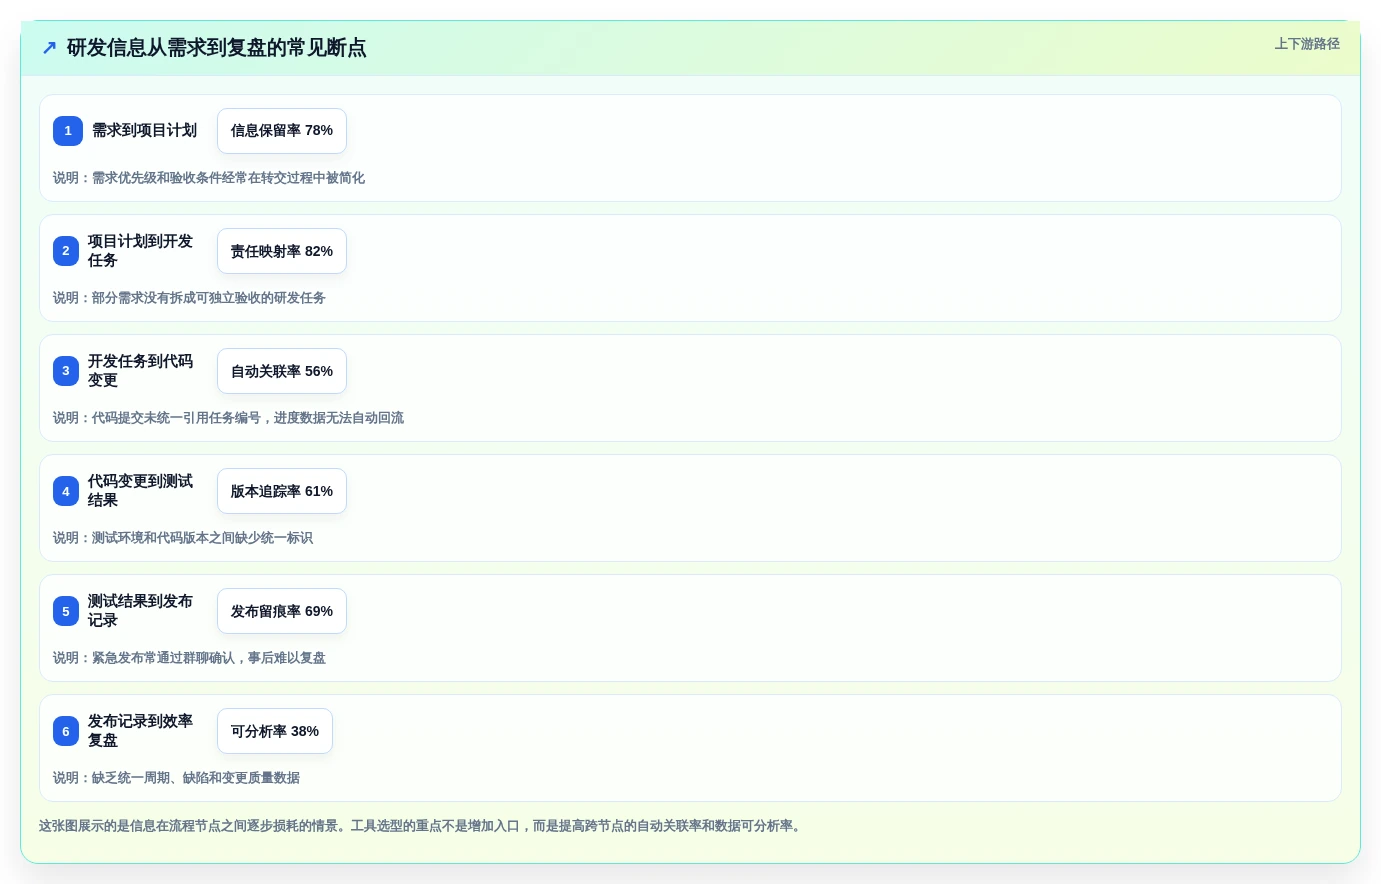Click the note about 需求优先级和验收条件

(209, 178)
